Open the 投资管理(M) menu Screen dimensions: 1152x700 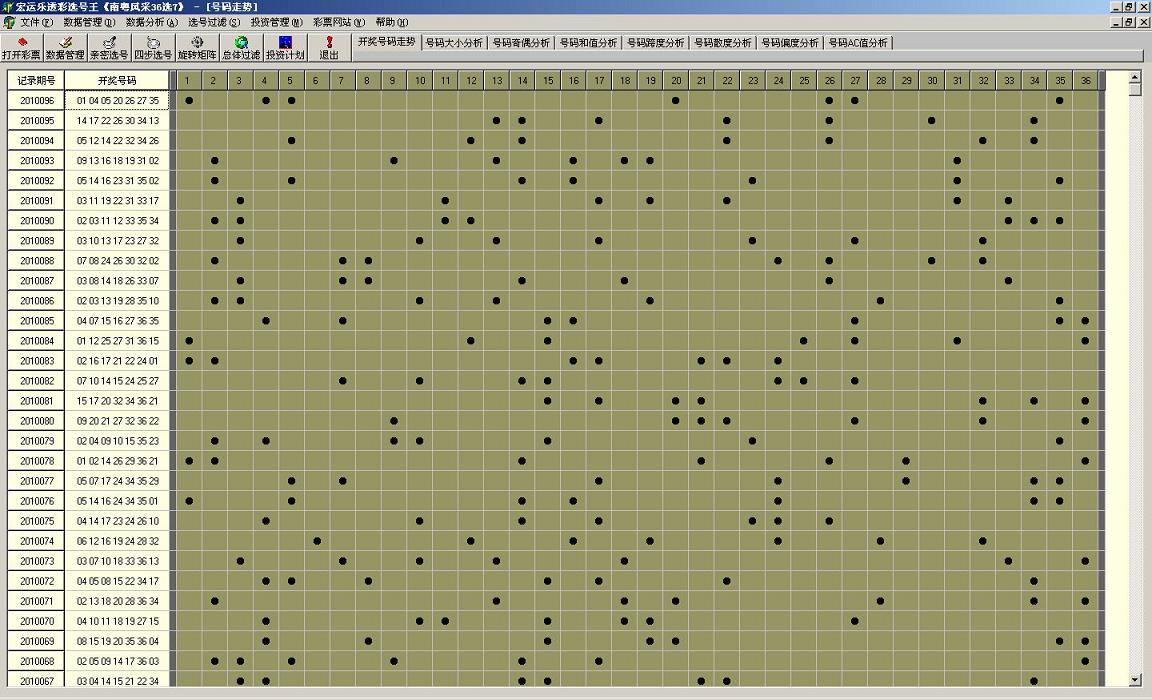(276, 22)
